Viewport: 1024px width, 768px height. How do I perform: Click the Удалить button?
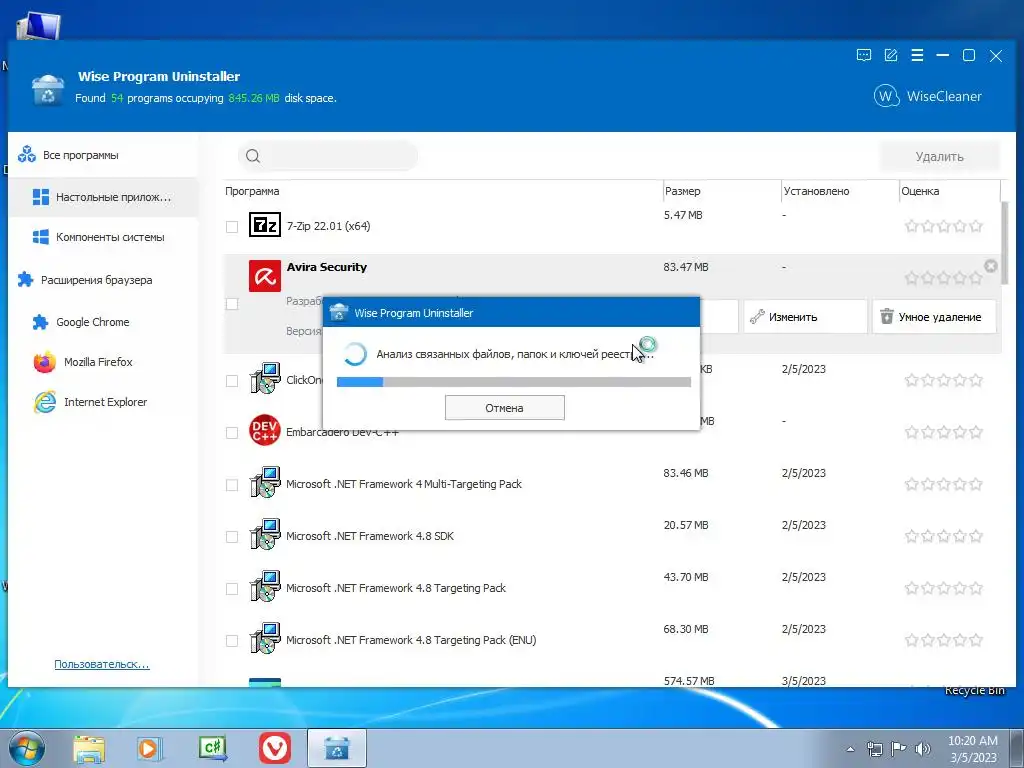(x=939, y=156)
